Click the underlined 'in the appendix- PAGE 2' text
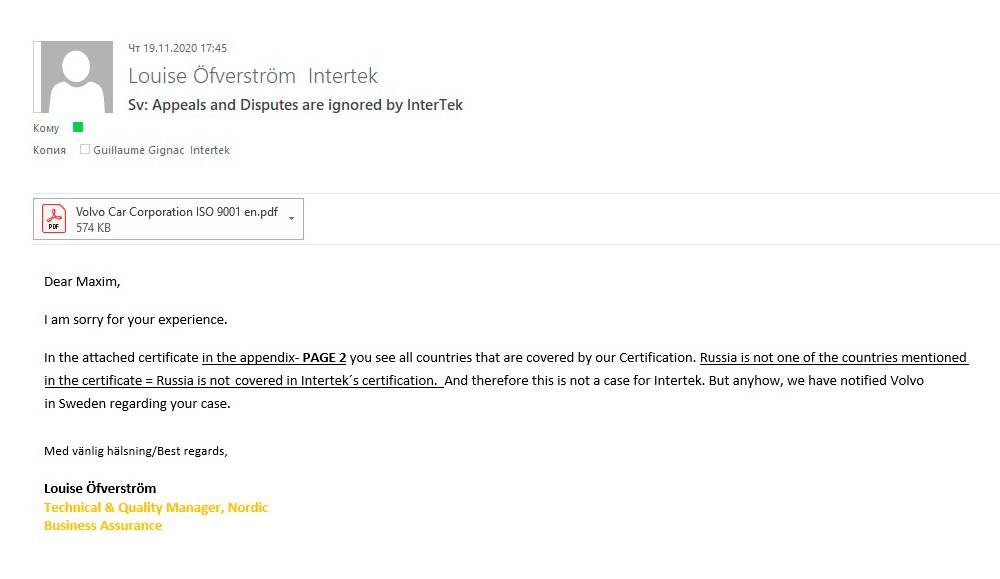 [274, 358]
